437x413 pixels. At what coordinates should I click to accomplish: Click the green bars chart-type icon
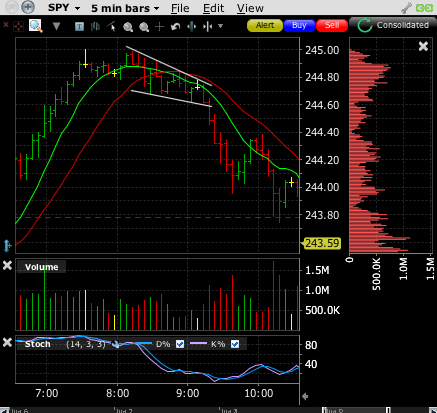(x=95, y=26)
